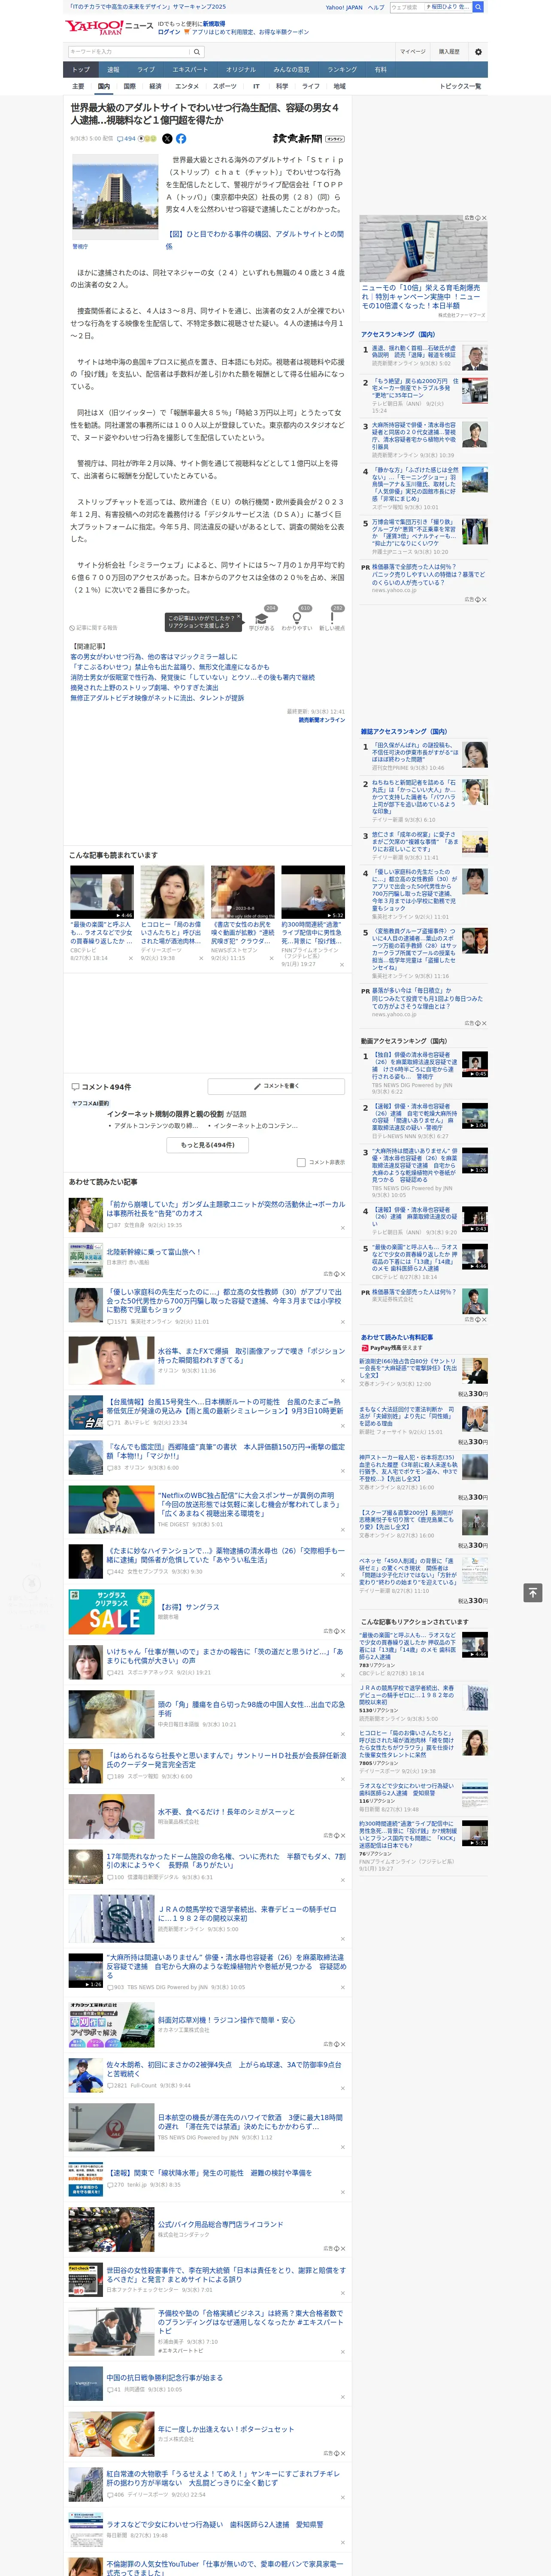Image resolution: width=551 pixels, height=2576 pixels.
Task: Click コメントを書く button
Action: tap(277, 1086)
